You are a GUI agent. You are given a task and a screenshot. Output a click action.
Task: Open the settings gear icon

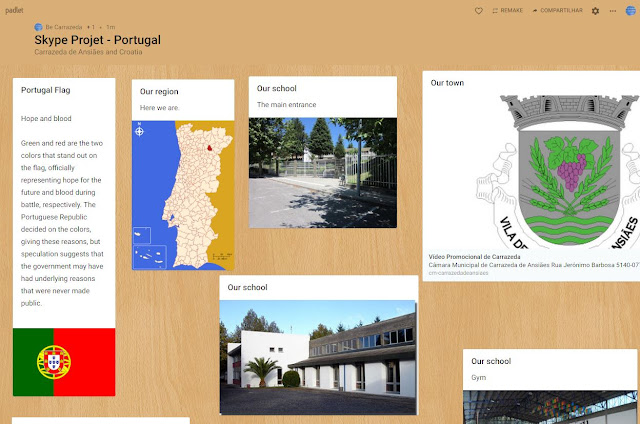click(x=596, y=11)
